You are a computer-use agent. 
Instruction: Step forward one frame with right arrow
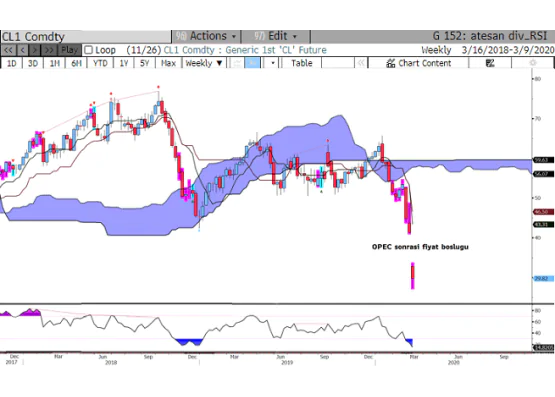coord(35,50)
